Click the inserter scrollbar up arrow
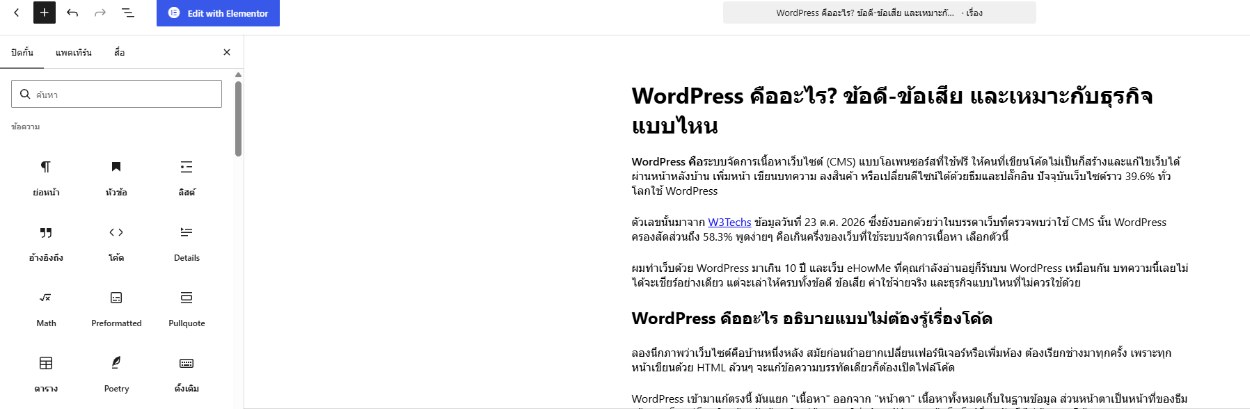 pyautogui.click(x=238, y=75)
